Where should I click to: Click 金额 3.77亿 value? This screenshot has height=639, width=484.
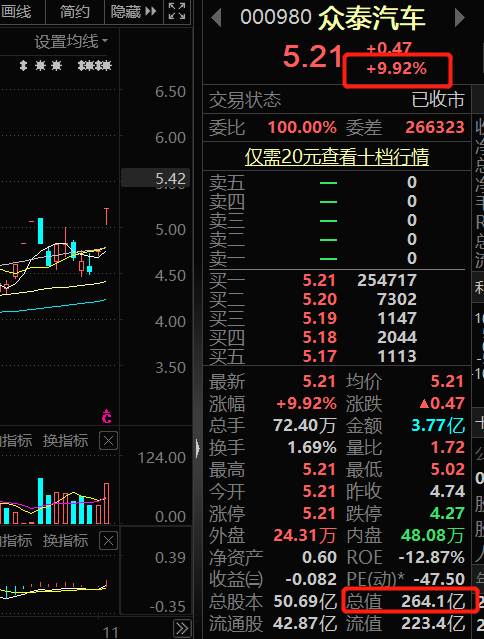[x=438, y=426]
